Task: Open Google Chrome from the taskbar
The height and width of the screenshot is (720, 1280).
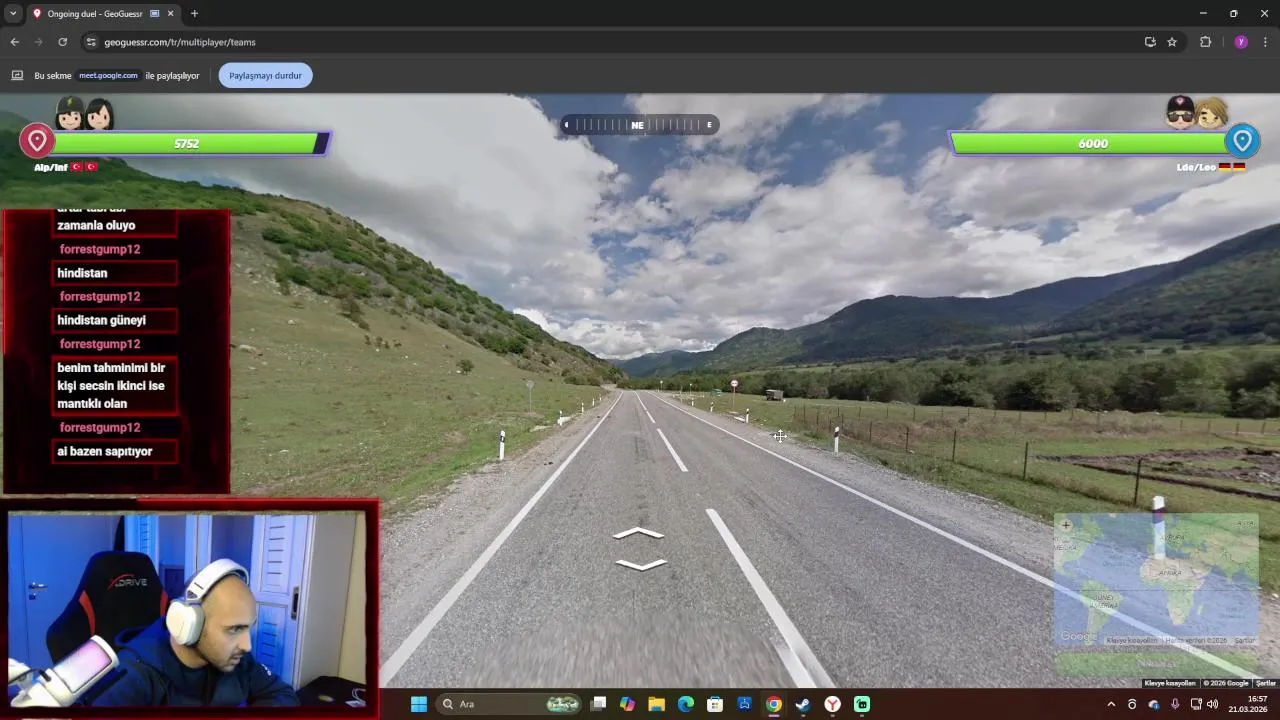Action: pyautogui.click(x=774, y=704)
